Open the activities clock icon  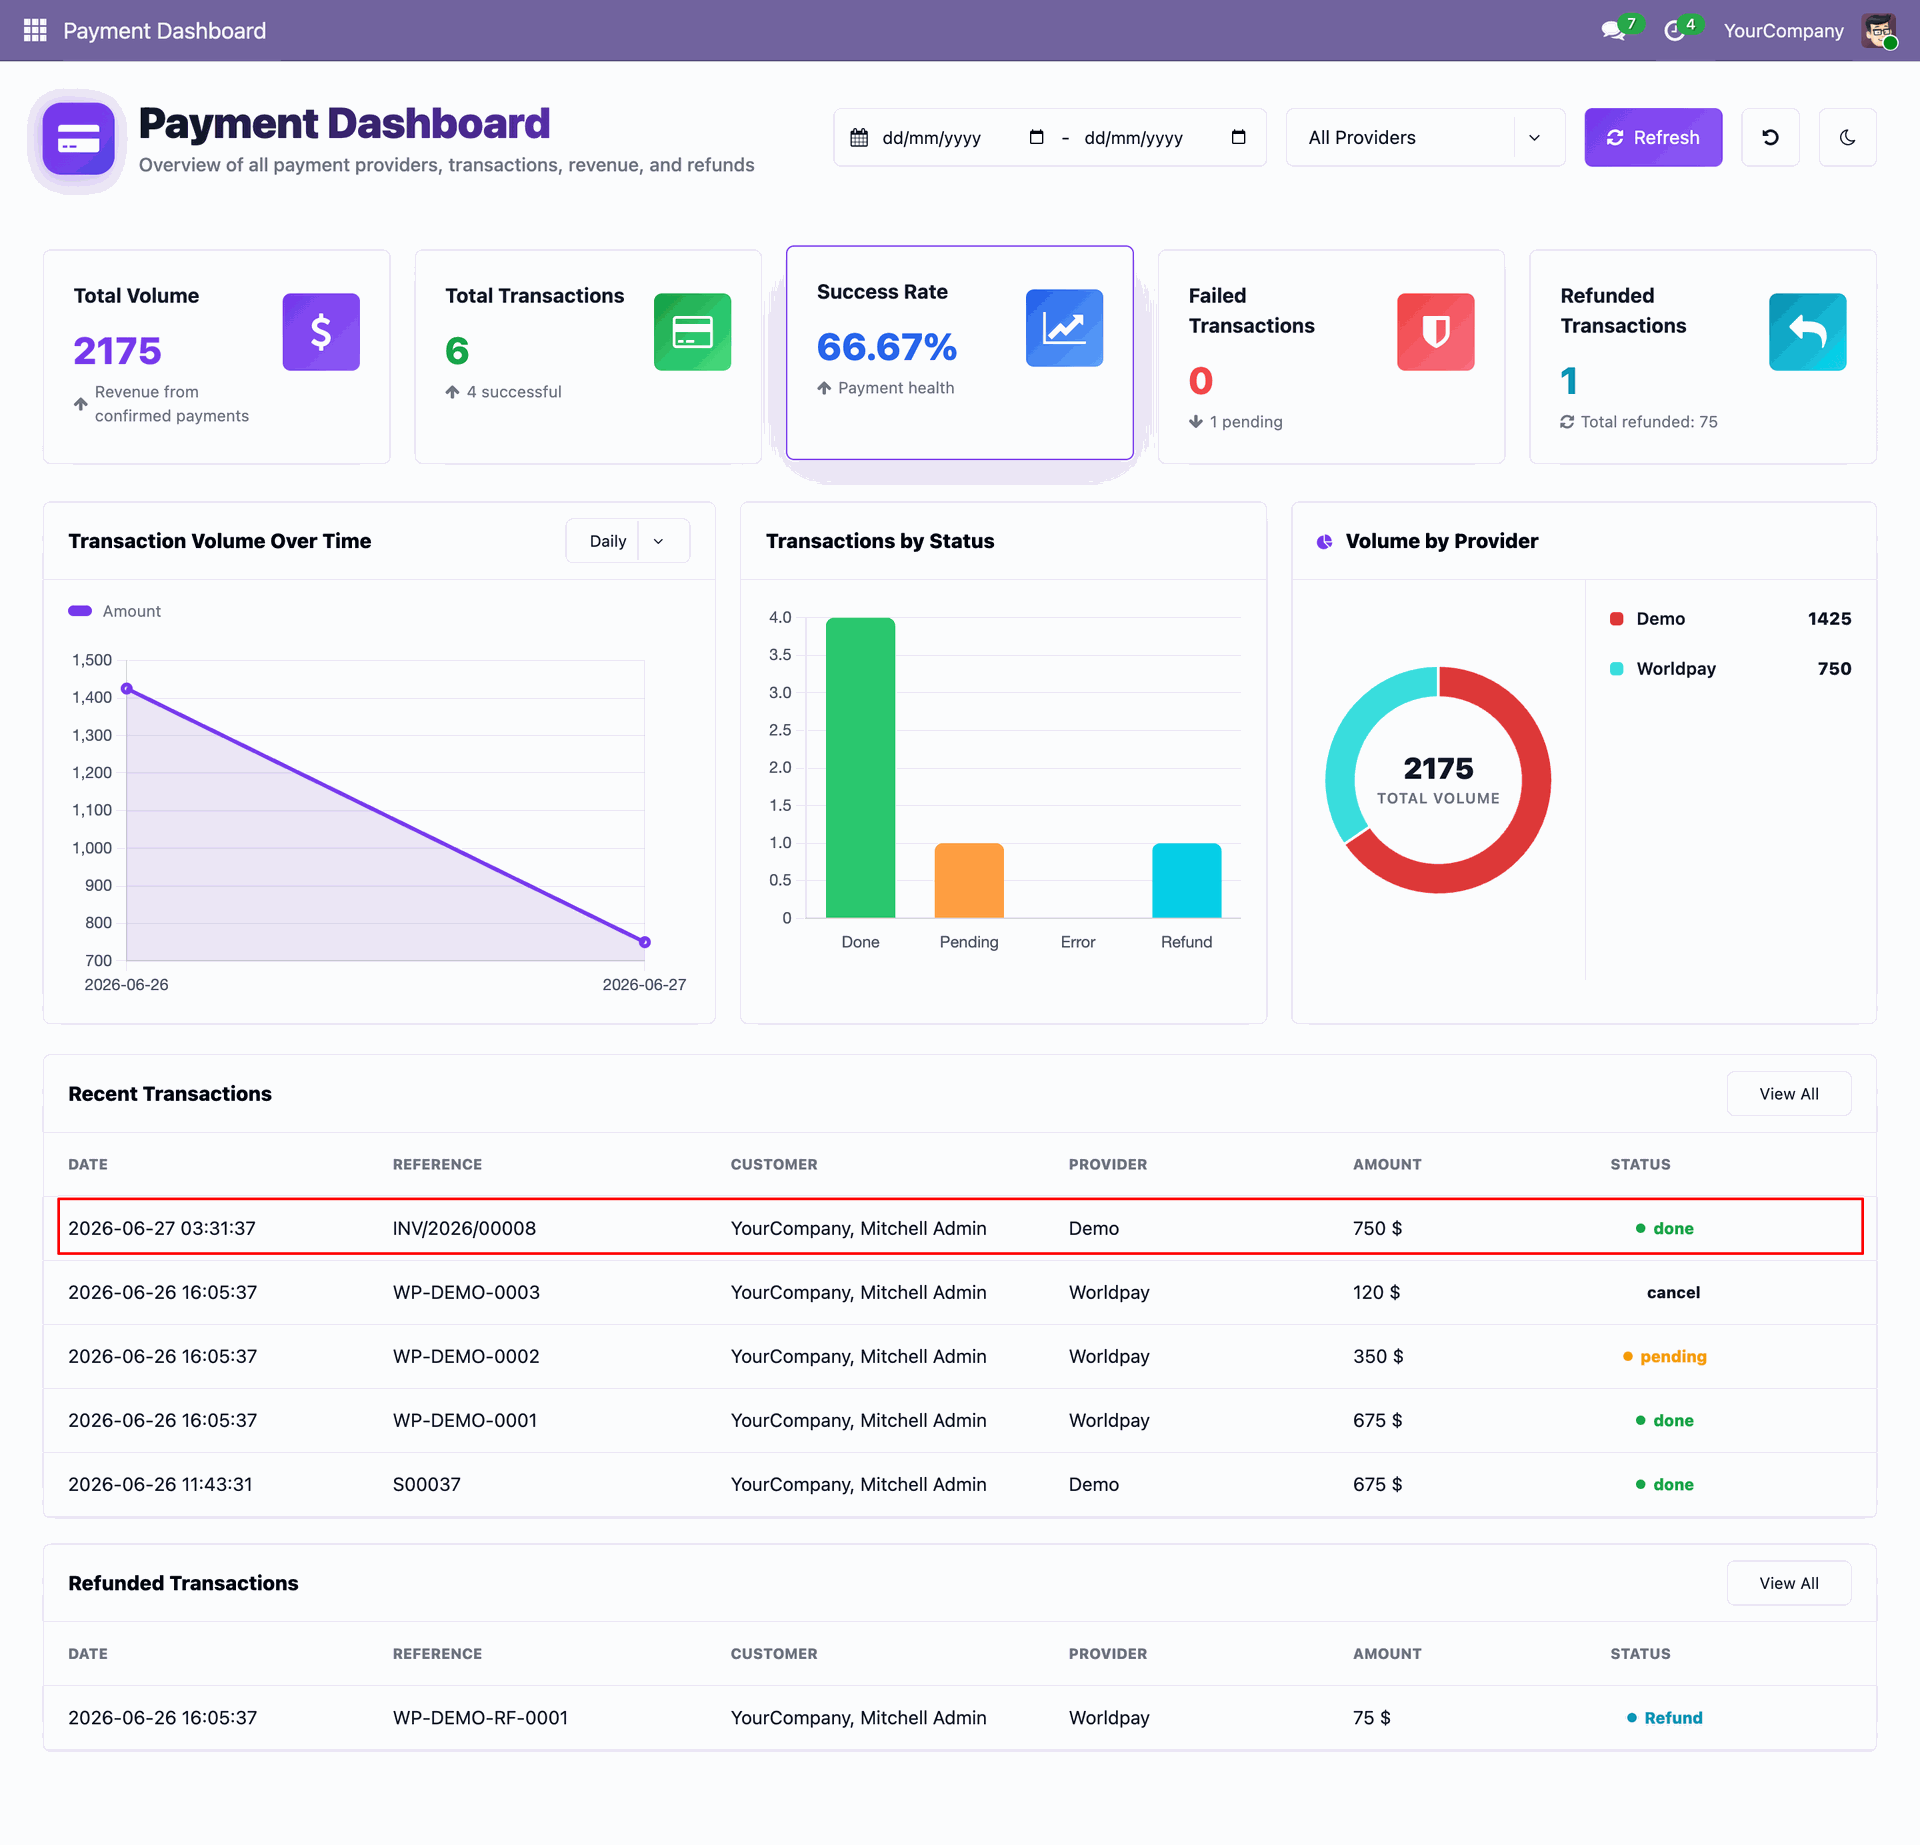(x=1674, y=31)
